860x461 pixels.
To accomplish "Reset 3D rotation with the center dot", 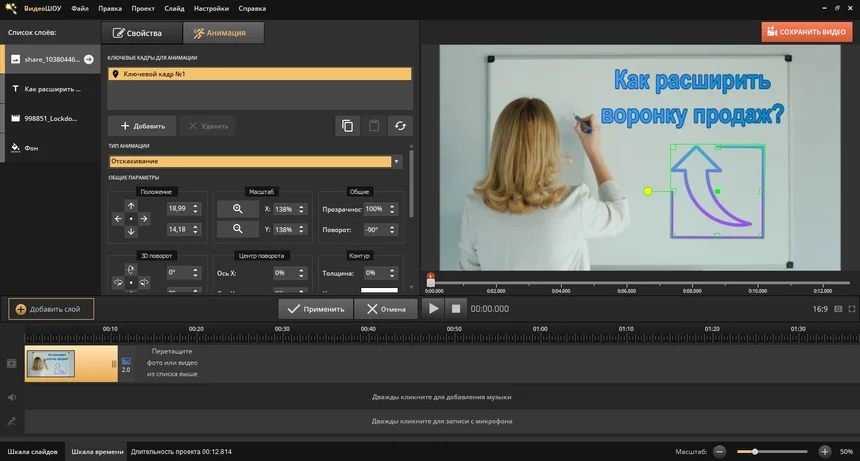I will coord(131,282).
